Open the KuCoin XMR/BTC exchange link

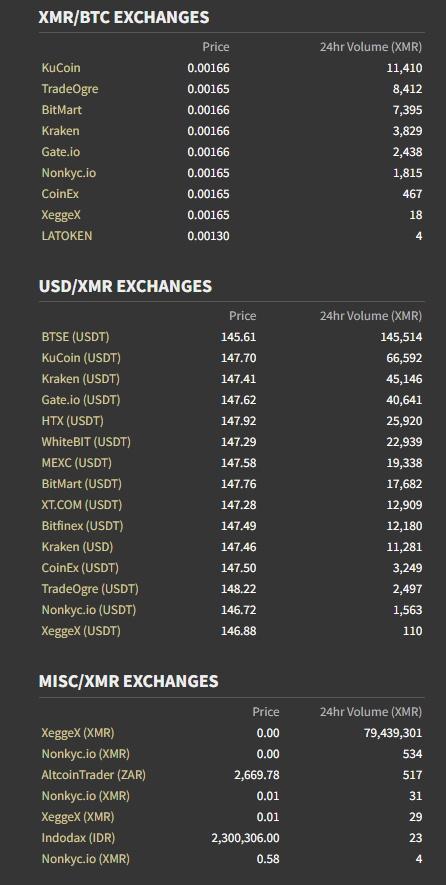(x=61, y=68)
